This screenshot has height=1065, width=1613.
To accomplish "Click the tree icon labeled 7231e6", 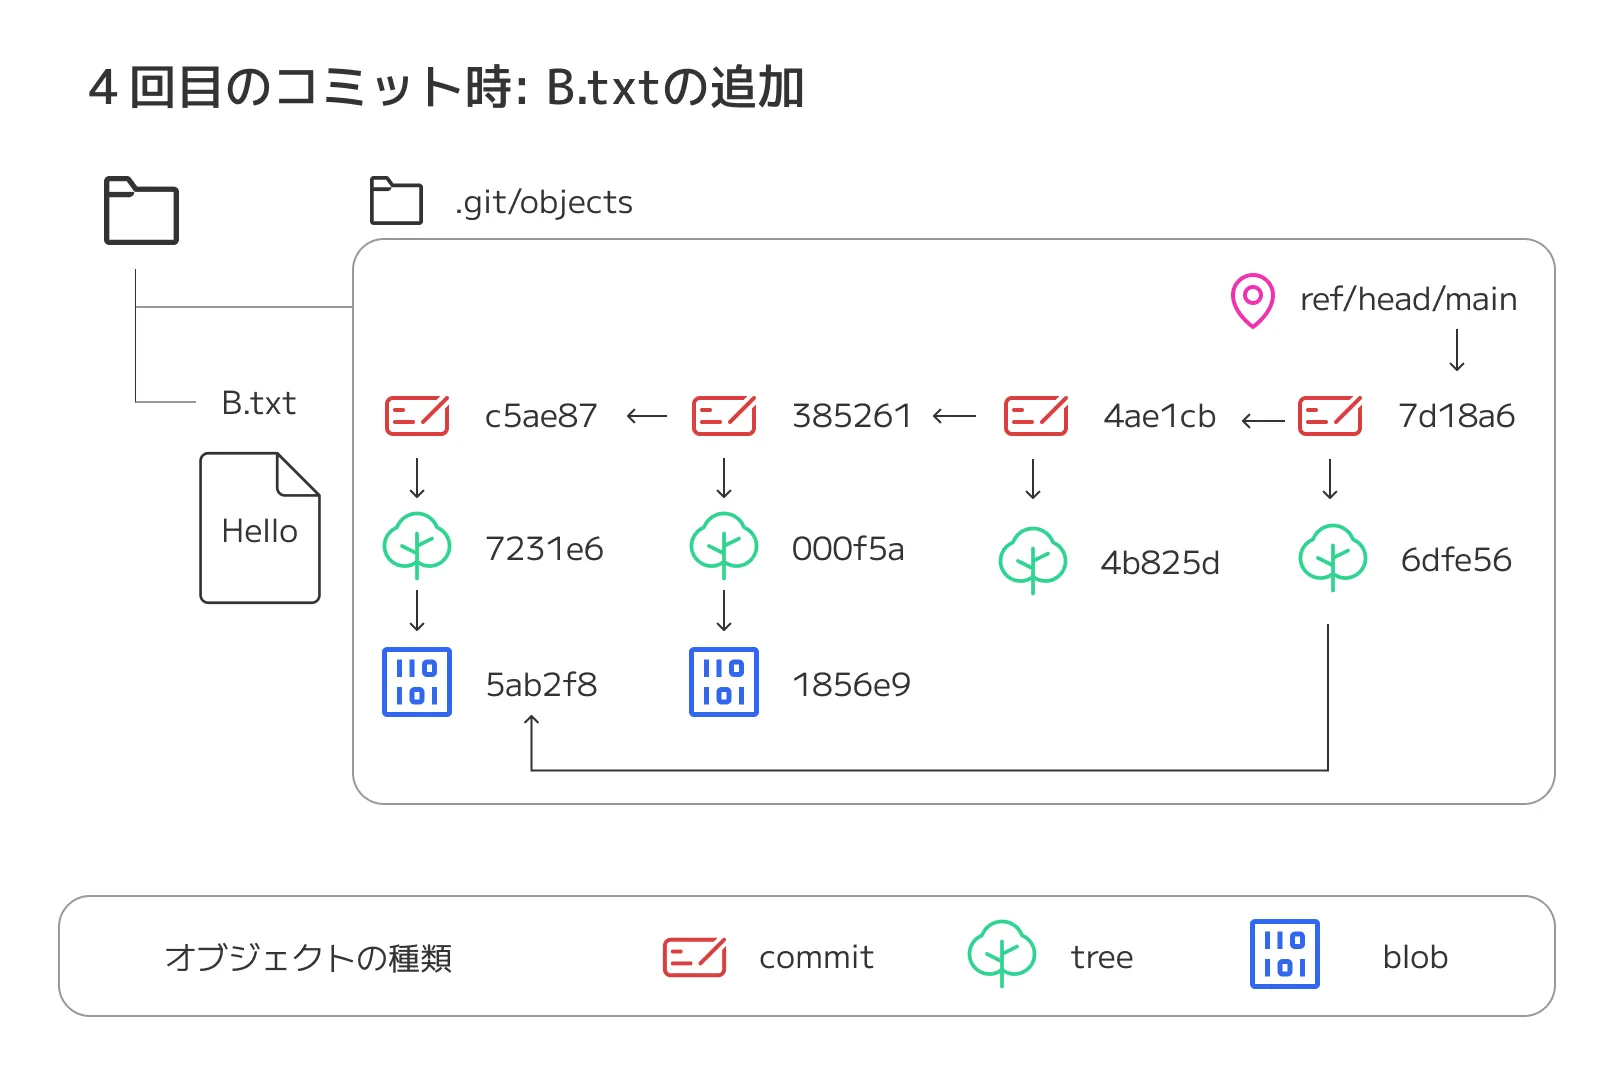I will coord(417,546).
